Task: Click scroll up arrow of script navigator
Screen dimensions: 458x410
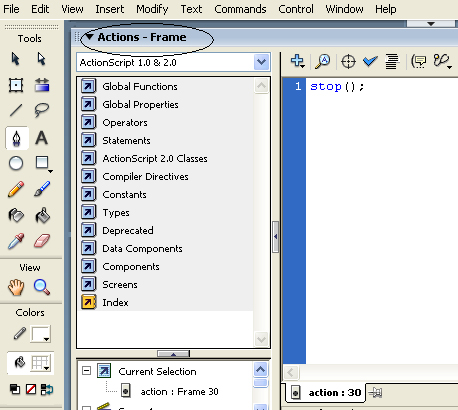Action: [x=260, y=369]
